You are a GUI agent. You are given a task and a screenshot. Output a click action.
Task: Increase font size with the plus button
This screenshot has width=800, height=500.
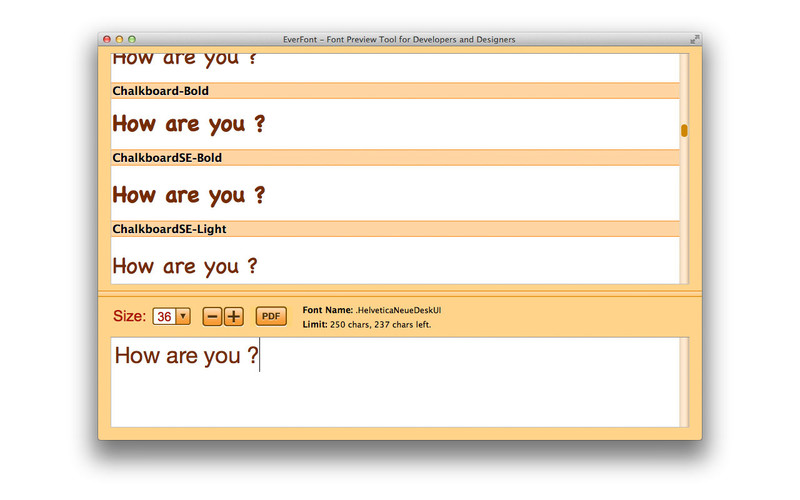pos(234,316)
